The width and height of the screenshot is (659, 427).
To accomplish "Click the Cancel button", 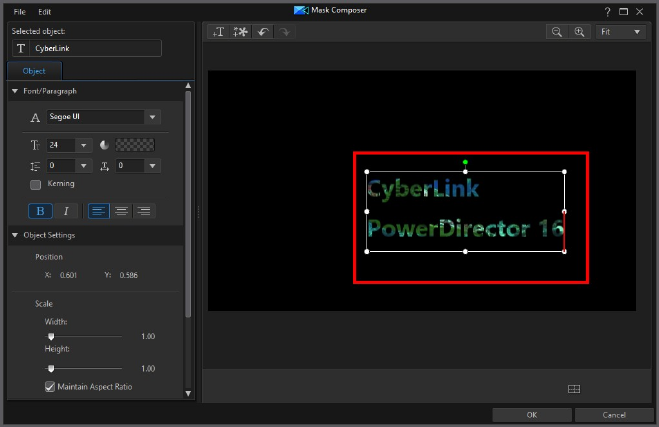I will [614, 415].
